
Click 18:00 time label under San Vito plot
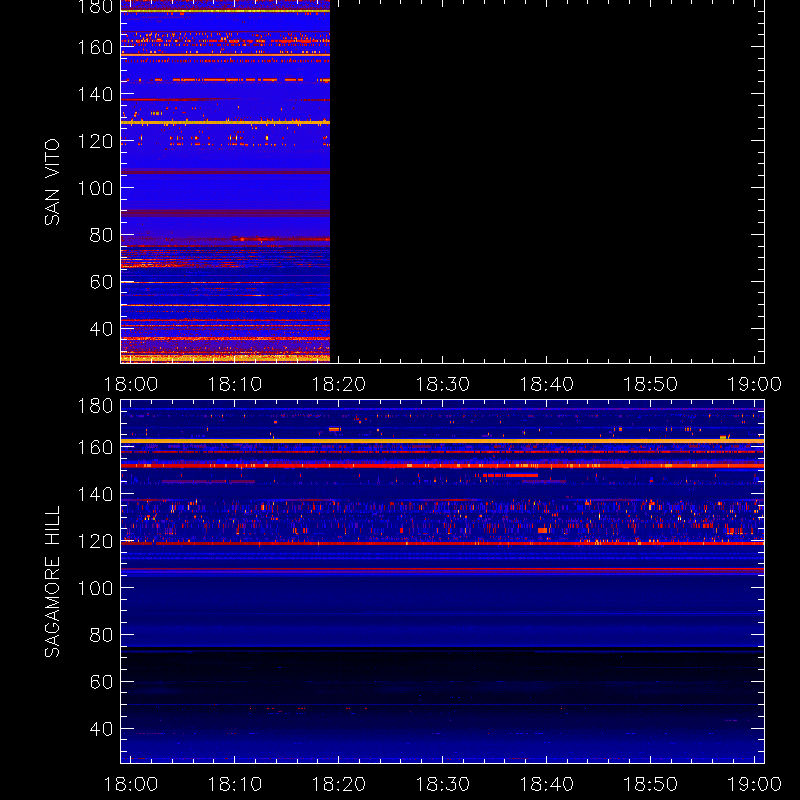[131, 384]
